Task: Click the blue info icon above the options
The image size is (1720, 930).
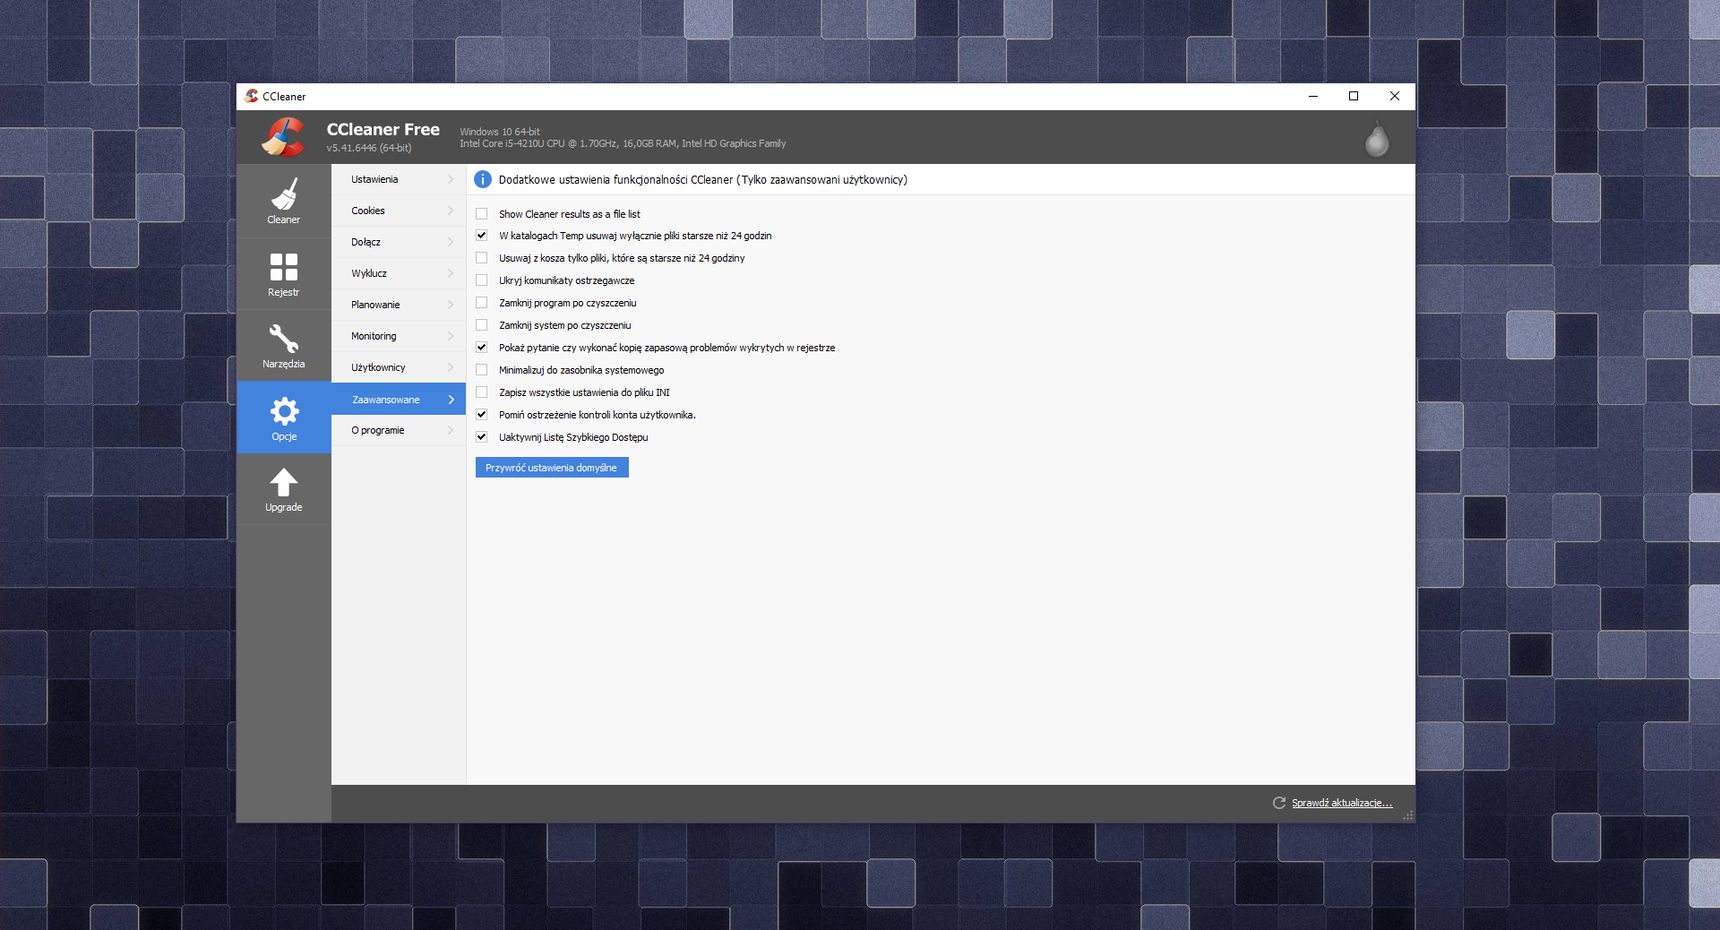Action: coord(482,180)
